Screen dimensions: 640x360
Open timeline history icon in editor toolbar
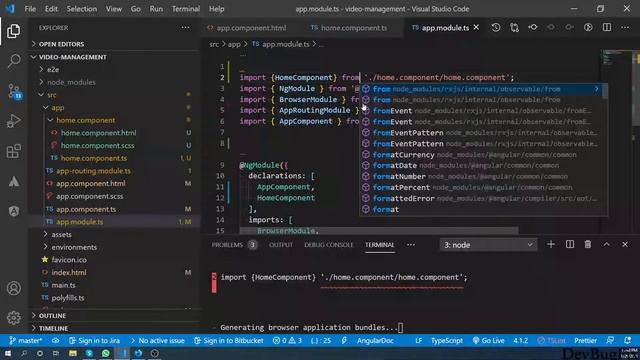click(496, 27)
